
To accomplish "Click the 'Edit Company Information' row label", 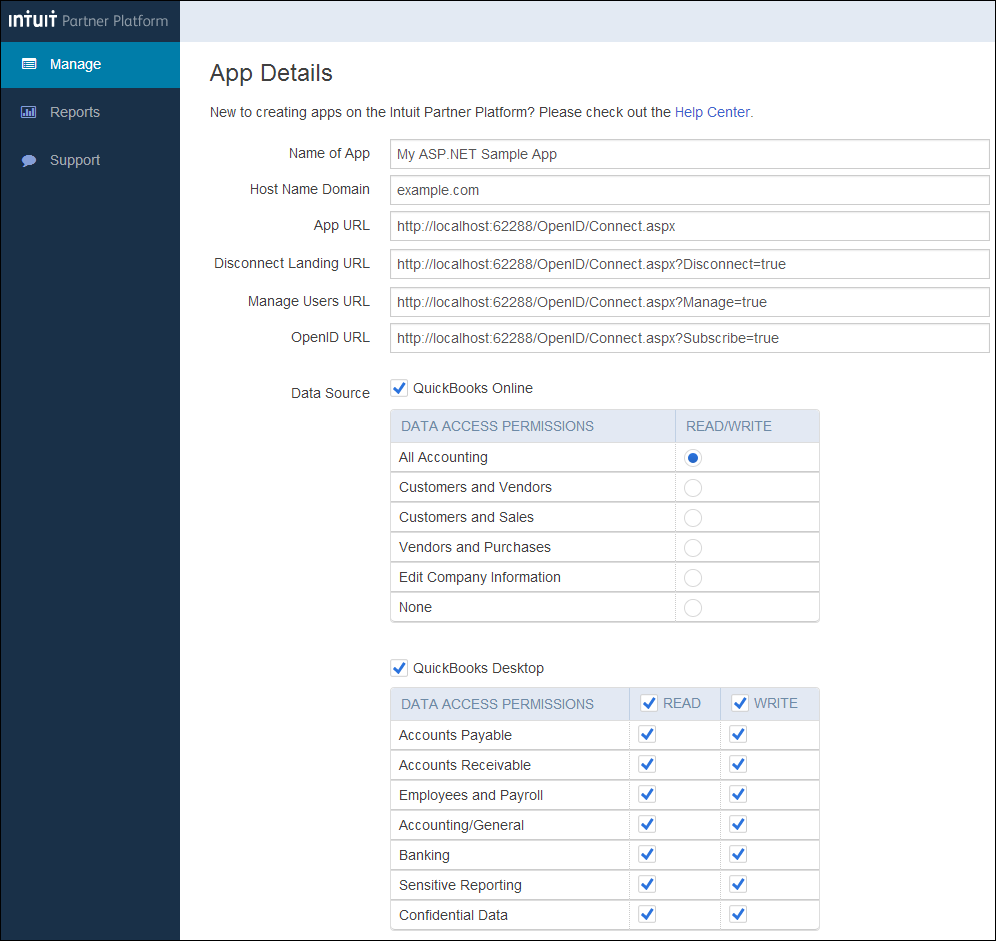I will [x=480, y=578].
